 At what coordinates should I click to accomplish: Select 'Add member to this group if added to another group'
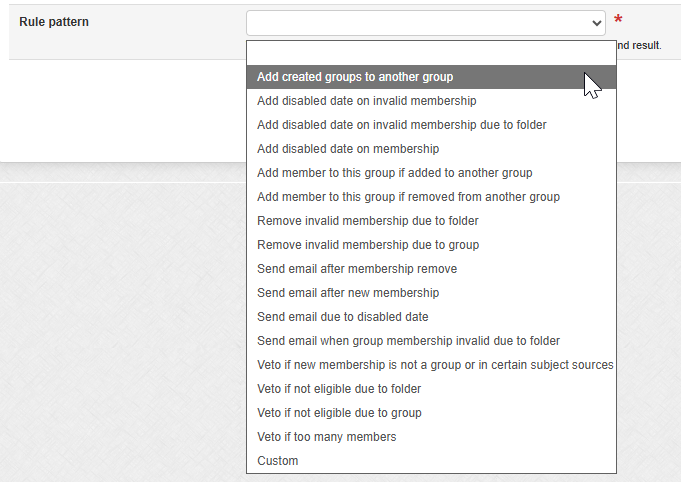394,173
